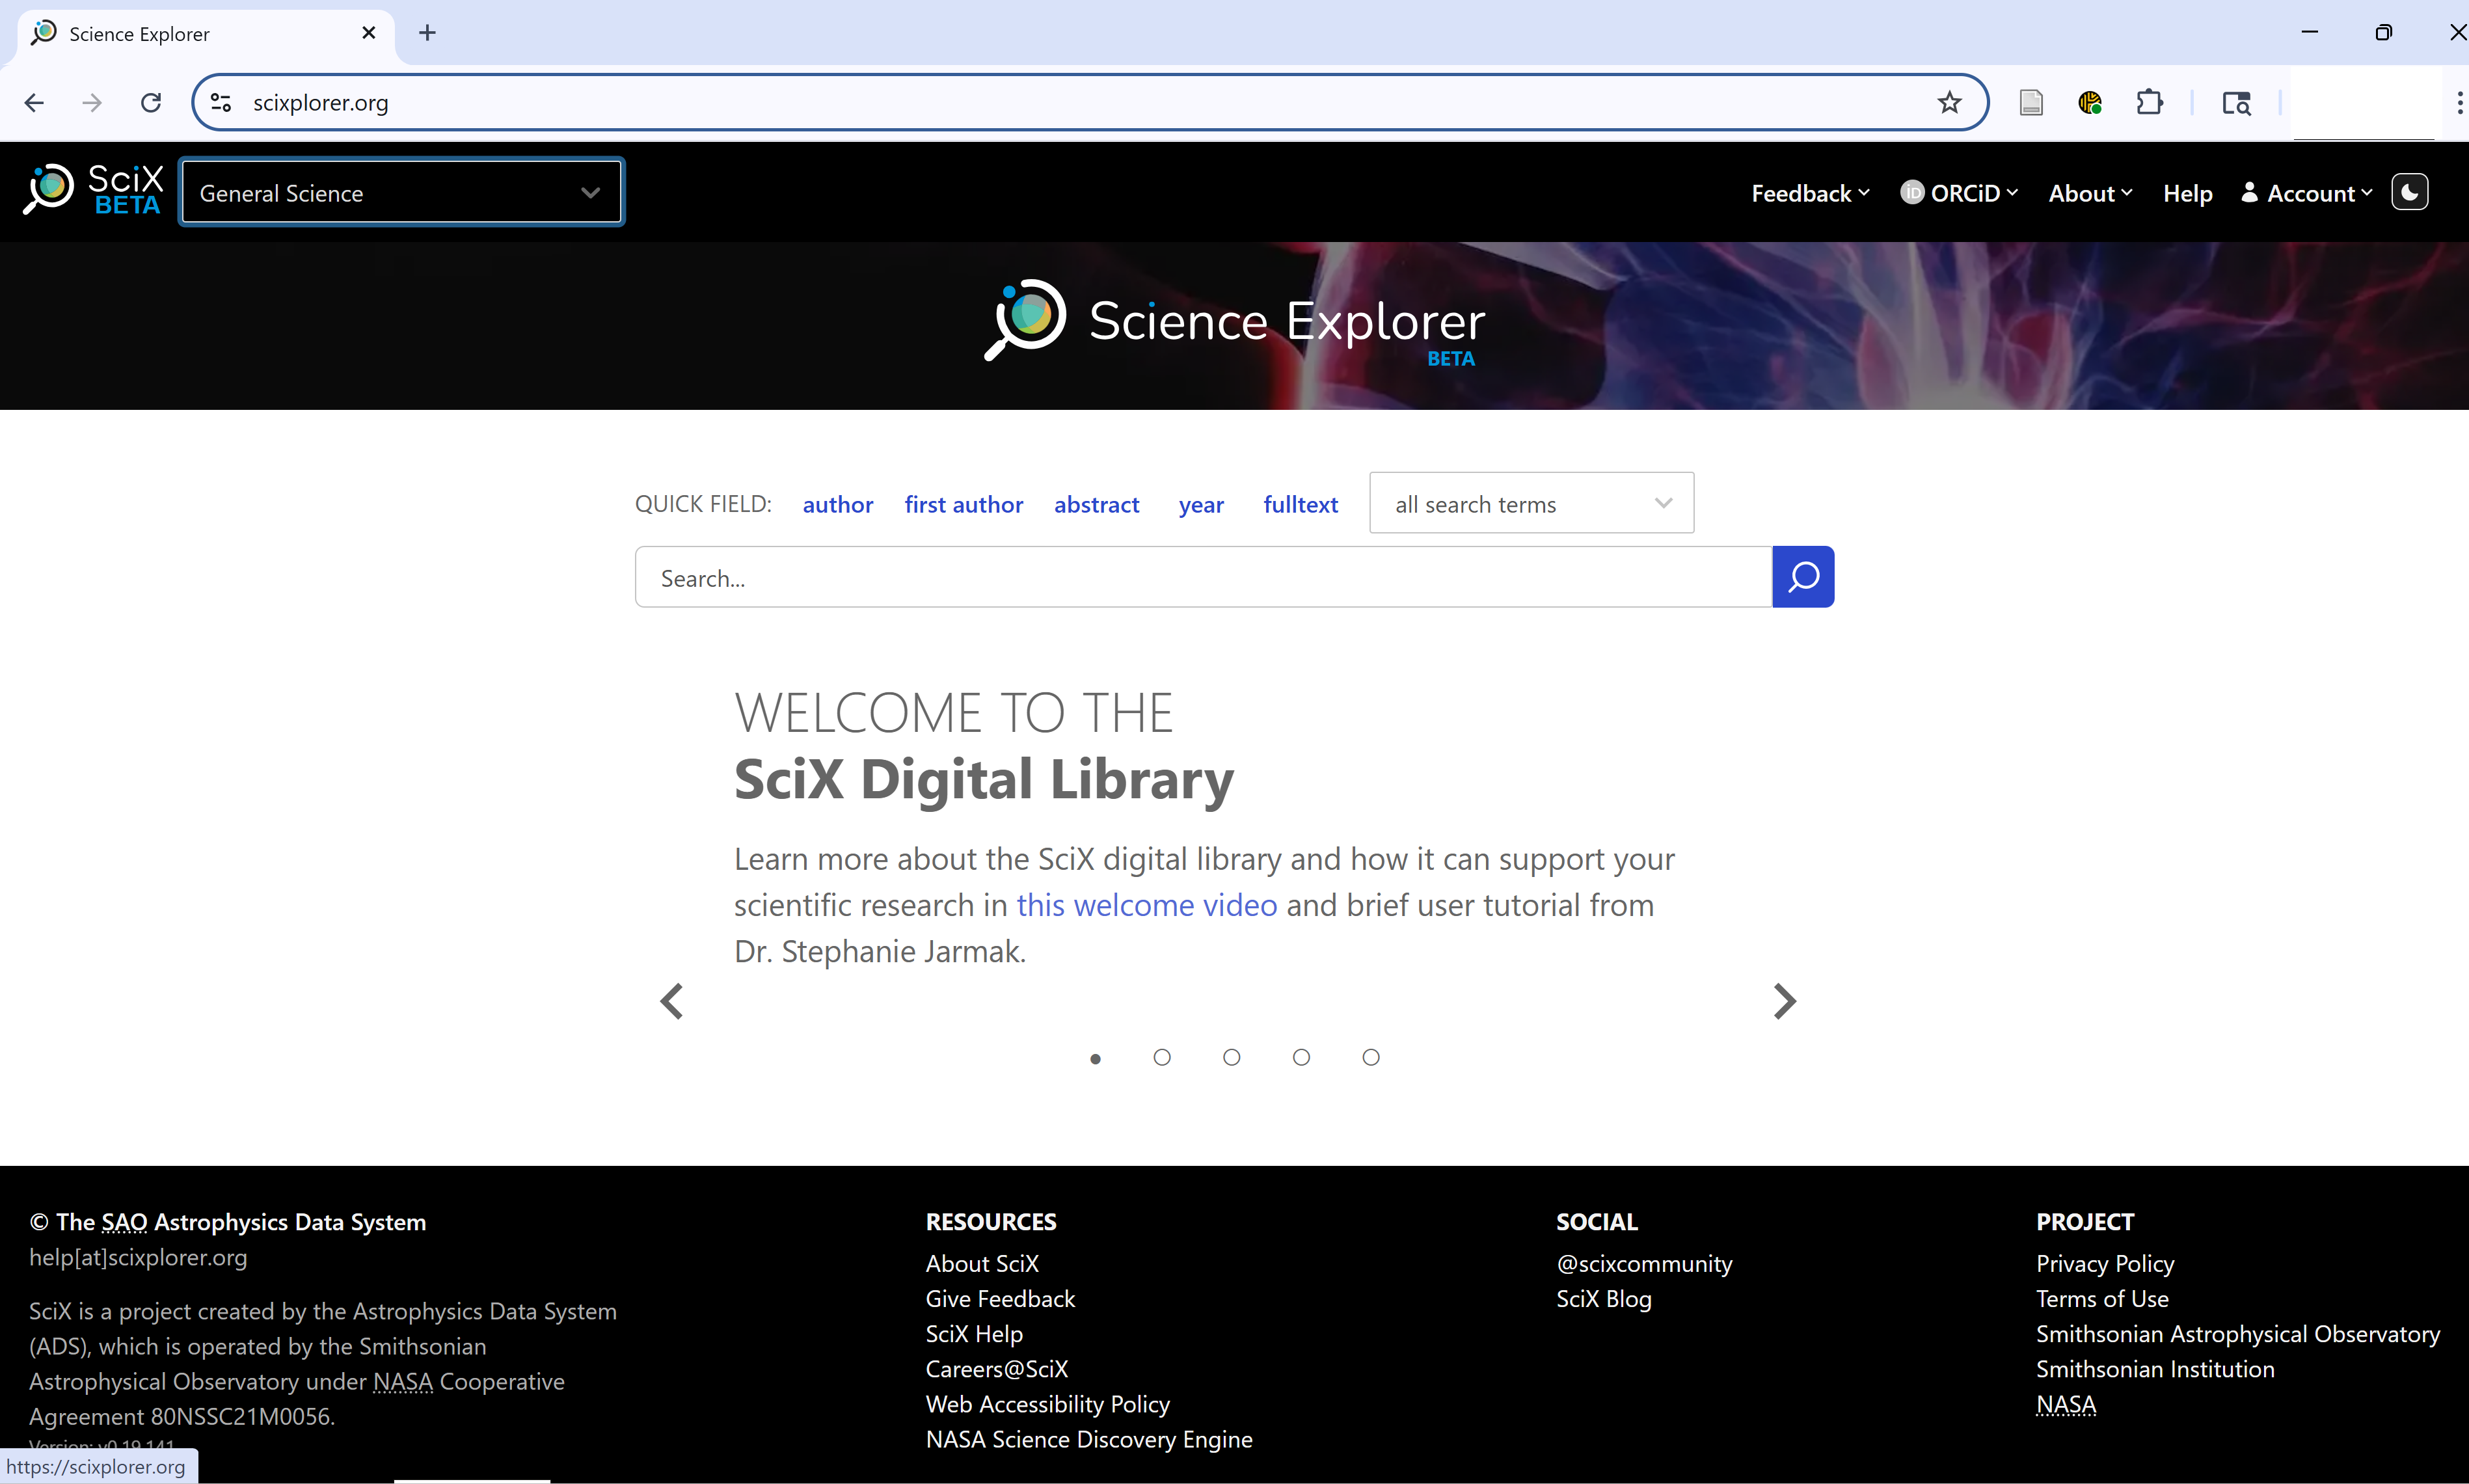Open the Give Feedback footer link

[1000, 1298]
